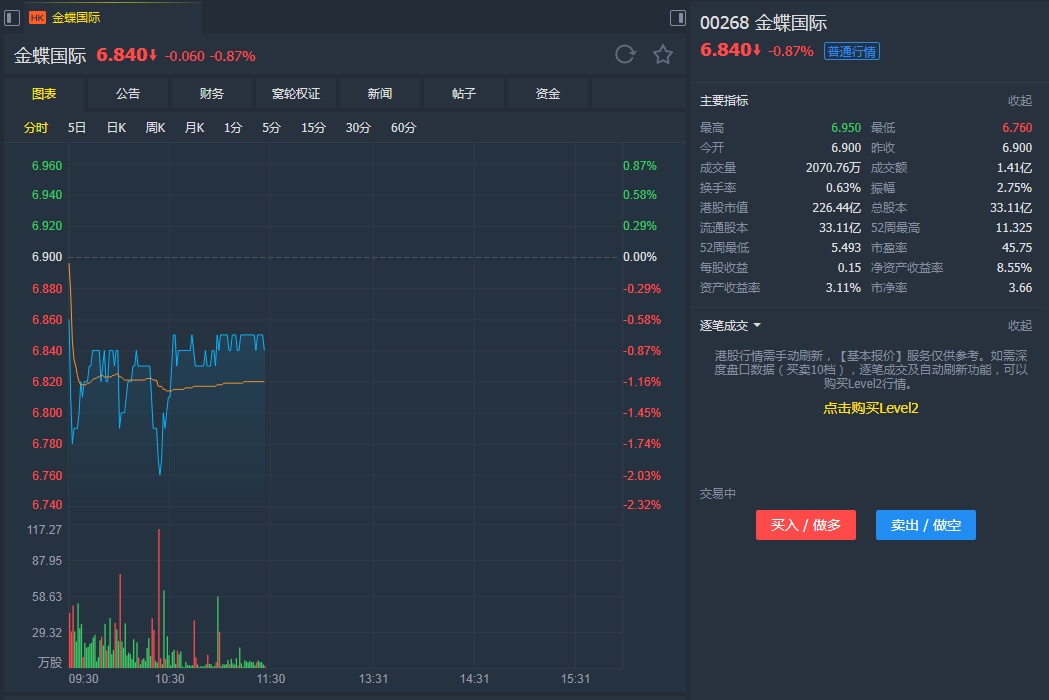Screen dimensions: 1049x700
Task: Click the 卖出 / 做空 button
Action: click(x=925, y=525)
